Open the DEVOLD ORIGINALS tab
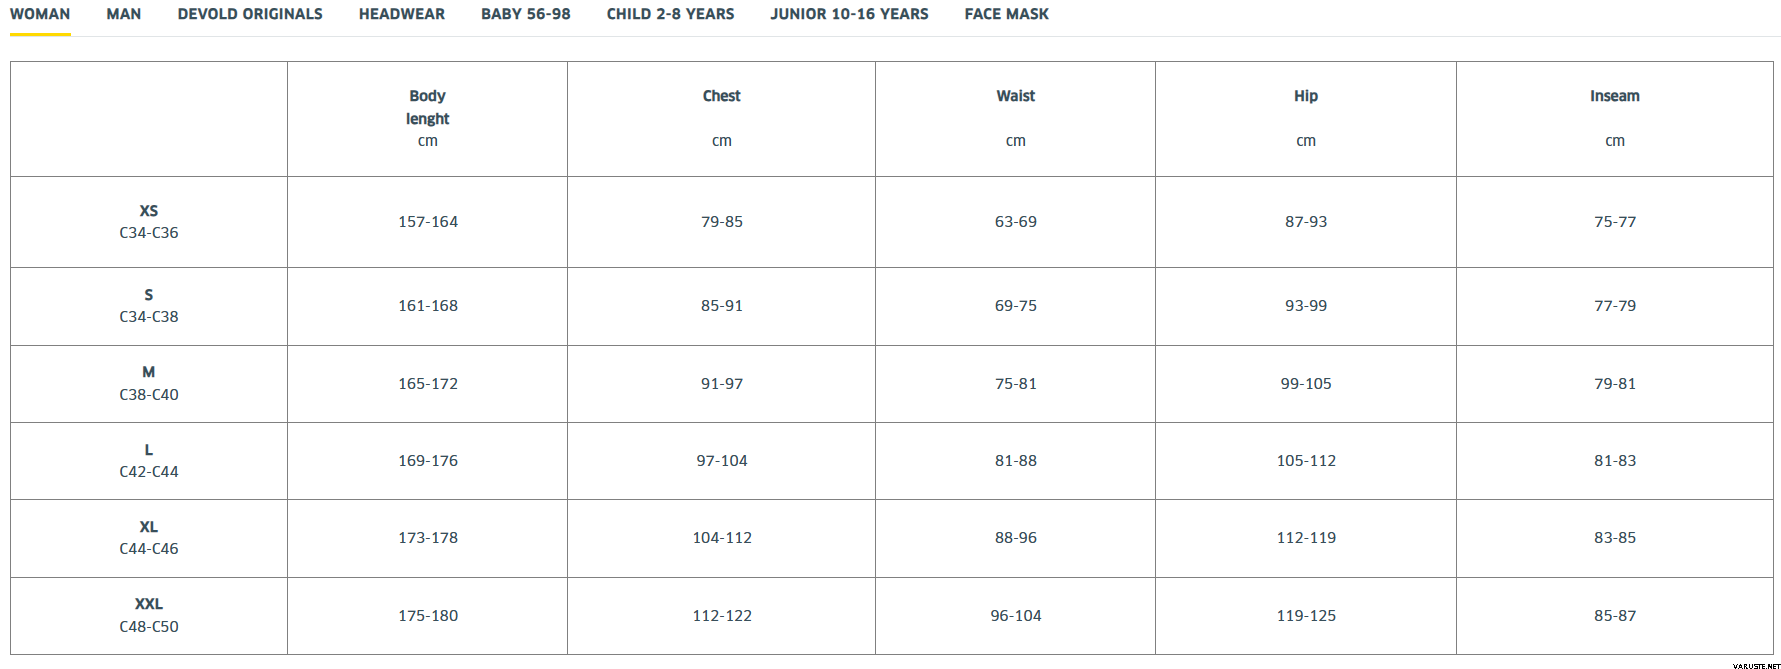Image resolution: width=1781 pixels, height=669 pixels. (x=250, y=14)
